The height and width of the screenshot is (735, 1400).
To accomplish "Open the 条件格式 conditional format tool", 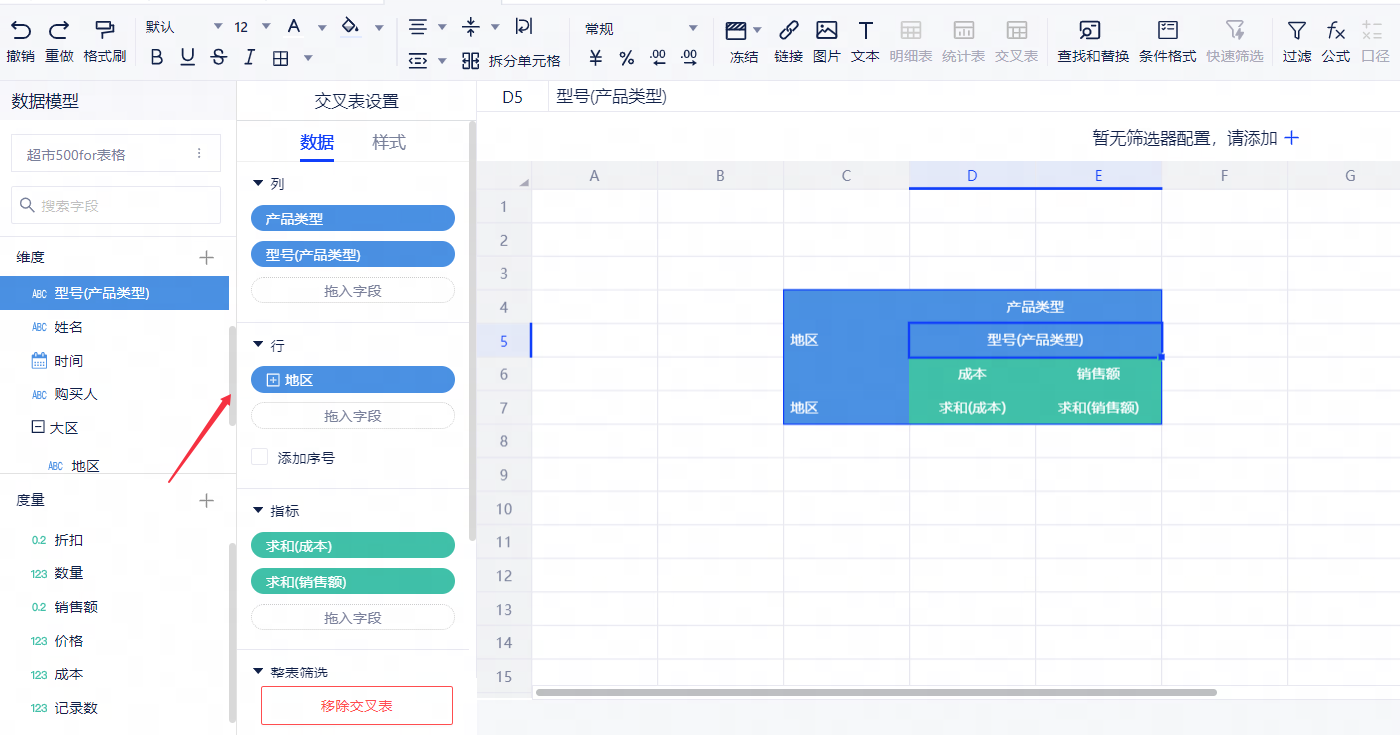I will point(1167,30).
